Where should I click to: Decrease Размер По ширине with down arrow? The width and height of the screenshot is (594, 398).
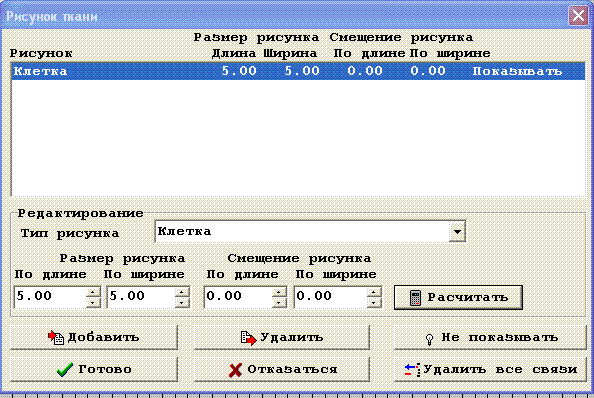pos(183,302)
